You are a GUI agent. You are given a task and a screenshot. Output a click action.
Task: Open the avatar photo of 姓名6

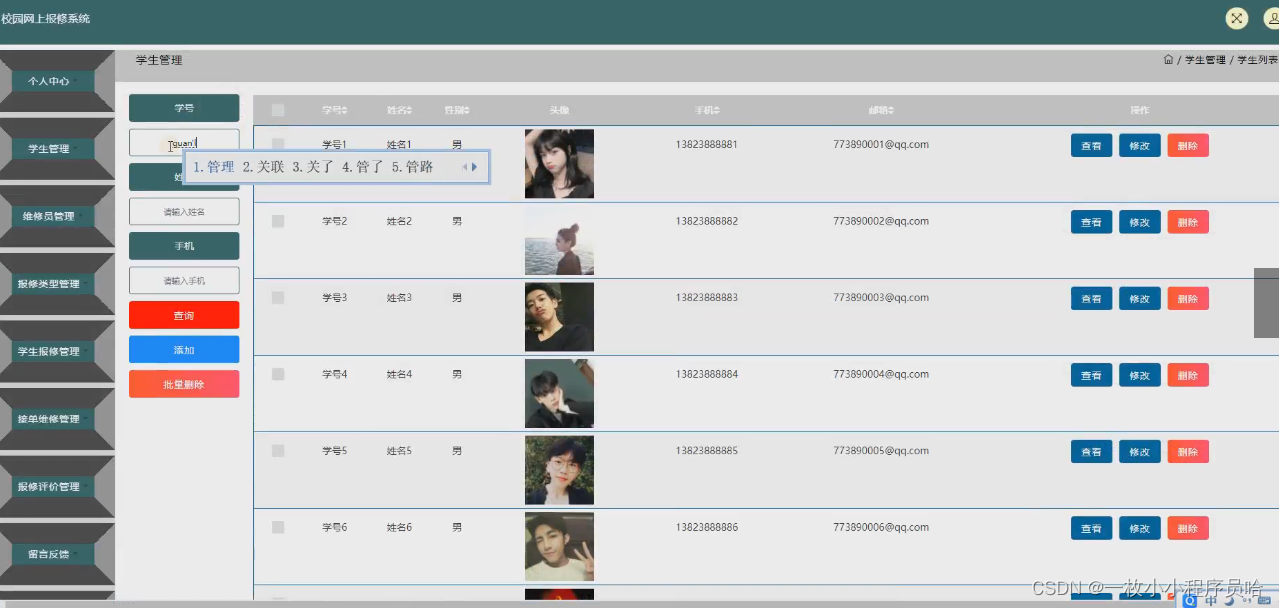click(559, 547)
